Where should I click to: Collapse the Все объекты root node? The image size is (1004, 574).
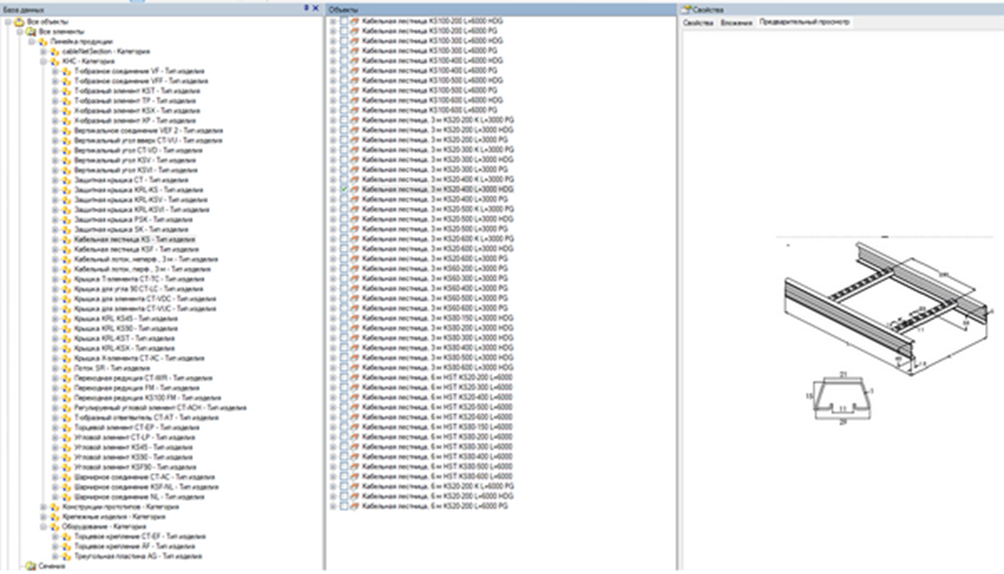click(8, 22)
